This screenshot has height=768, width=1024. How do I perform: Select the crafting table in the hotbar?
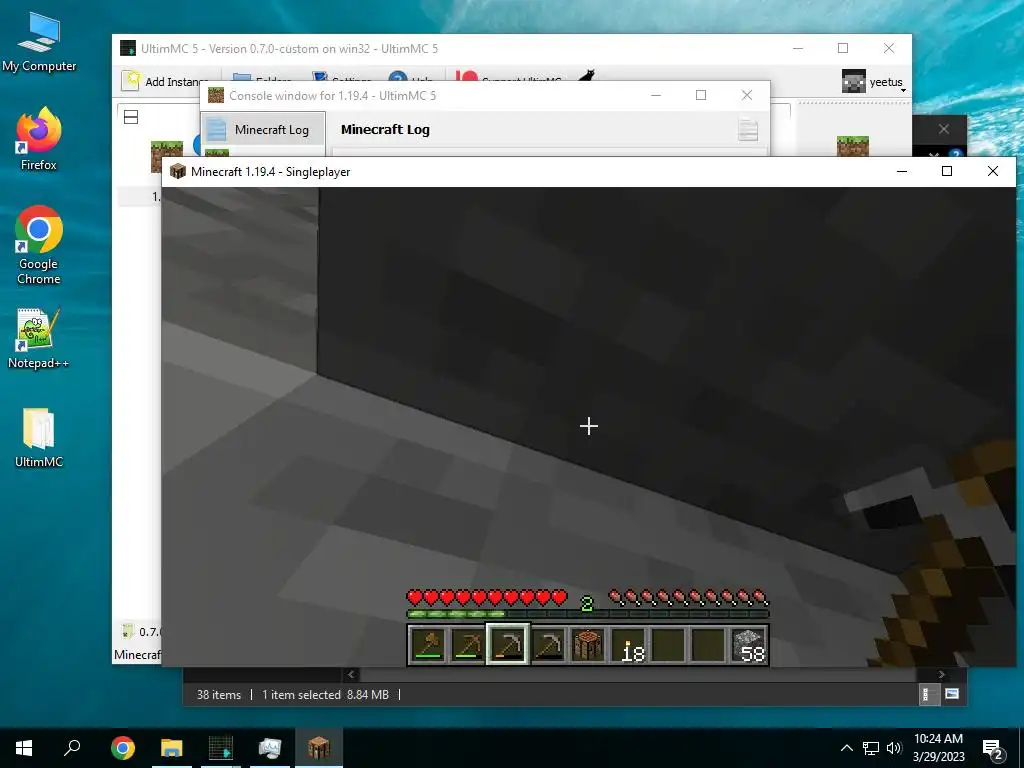click(588, 645)
